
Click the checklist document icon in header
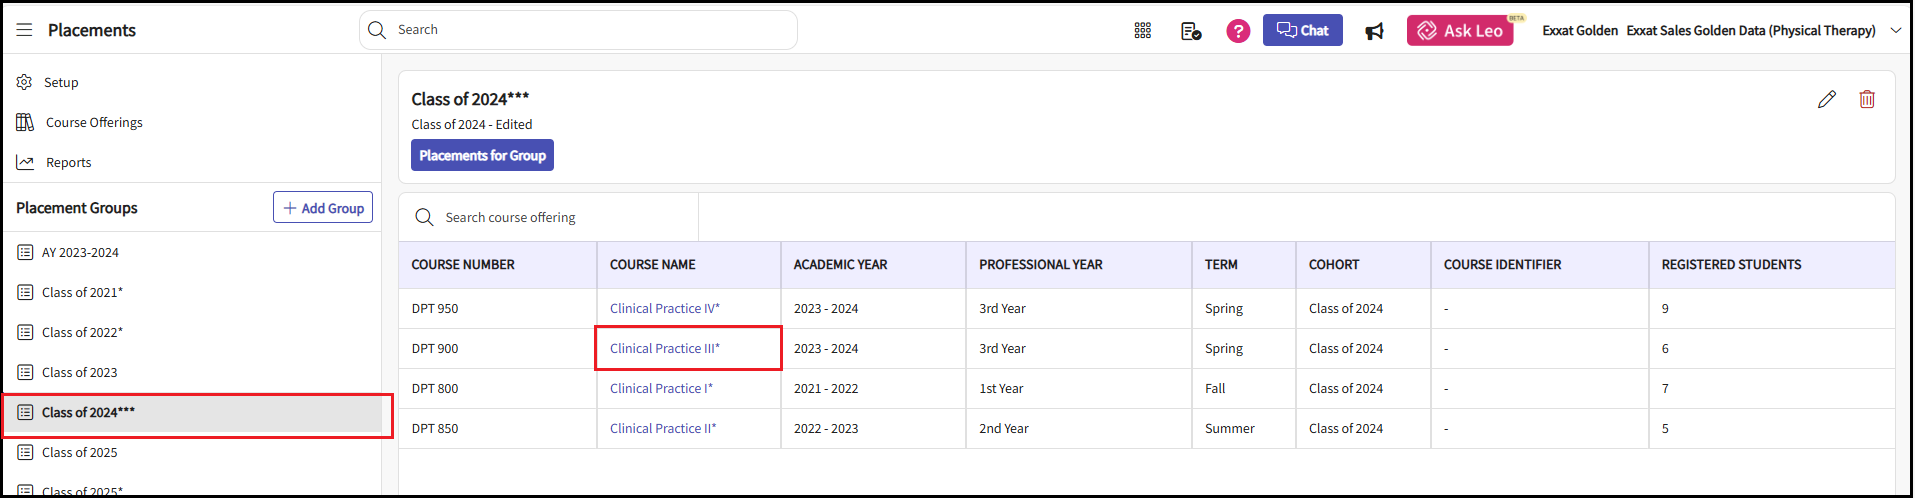[1190, 31]
